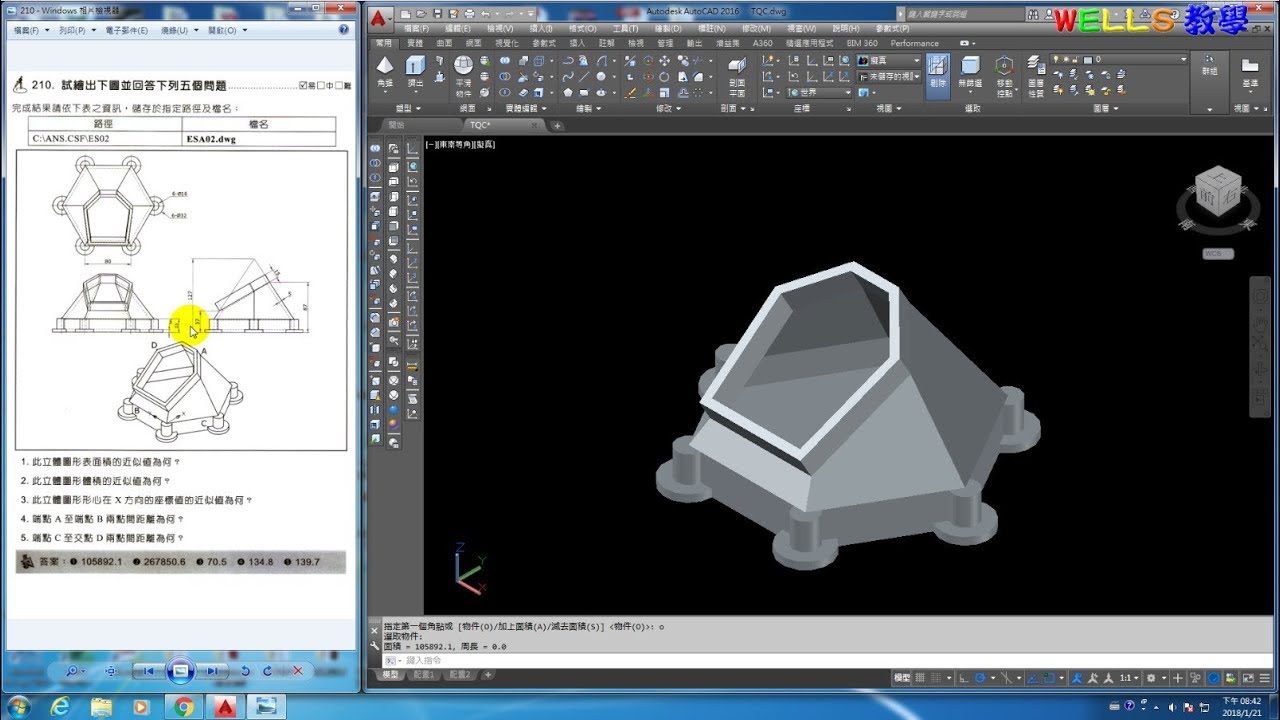Expand the 修改 (Modify) panel

coord(668,108)
